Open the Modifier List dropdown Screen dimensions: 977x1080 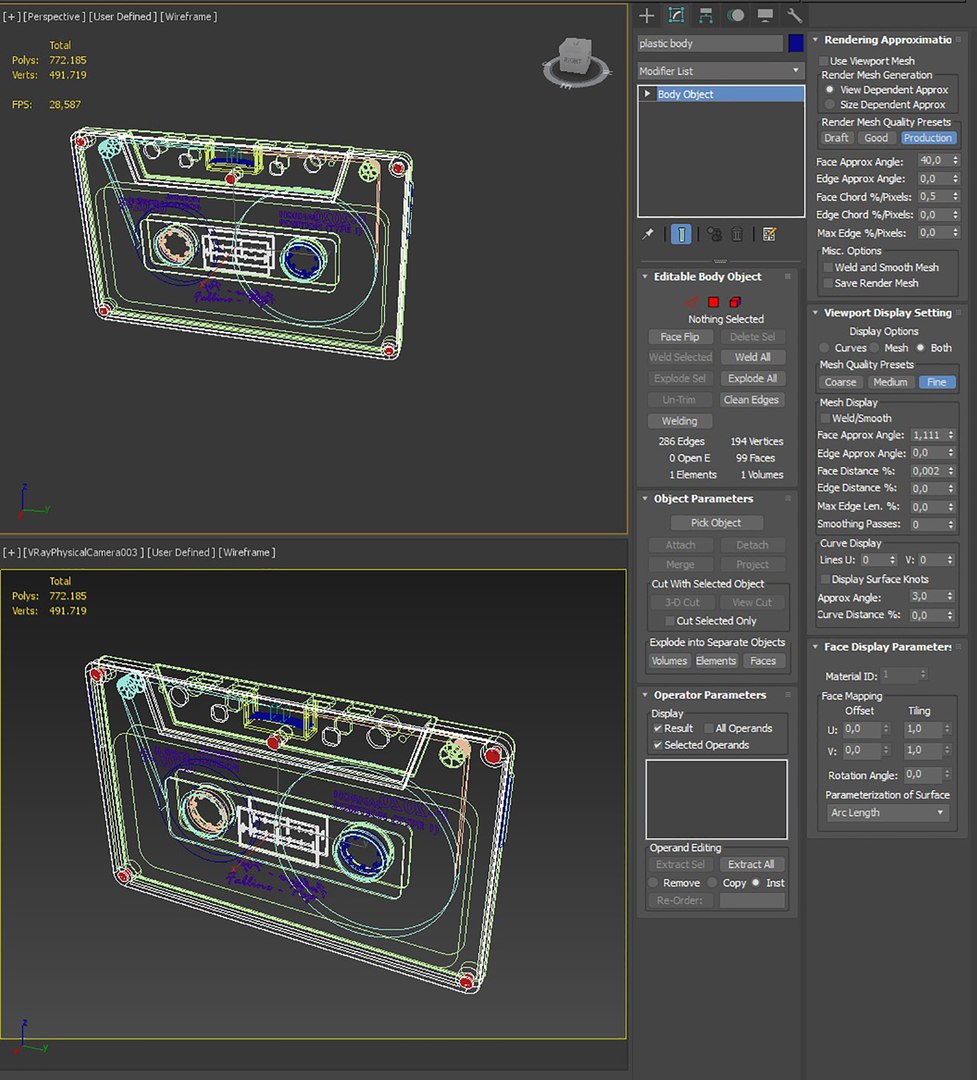(x=720, y=71)
